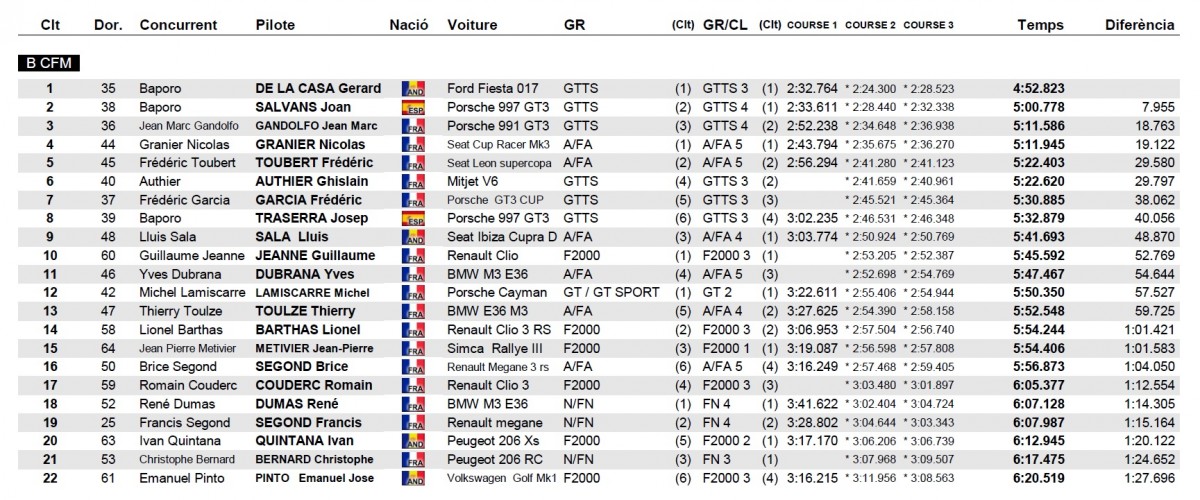Viewport: 1200px width, 500px height.
Task: Click the COURSE 1 column header
Action: point(812,24)
